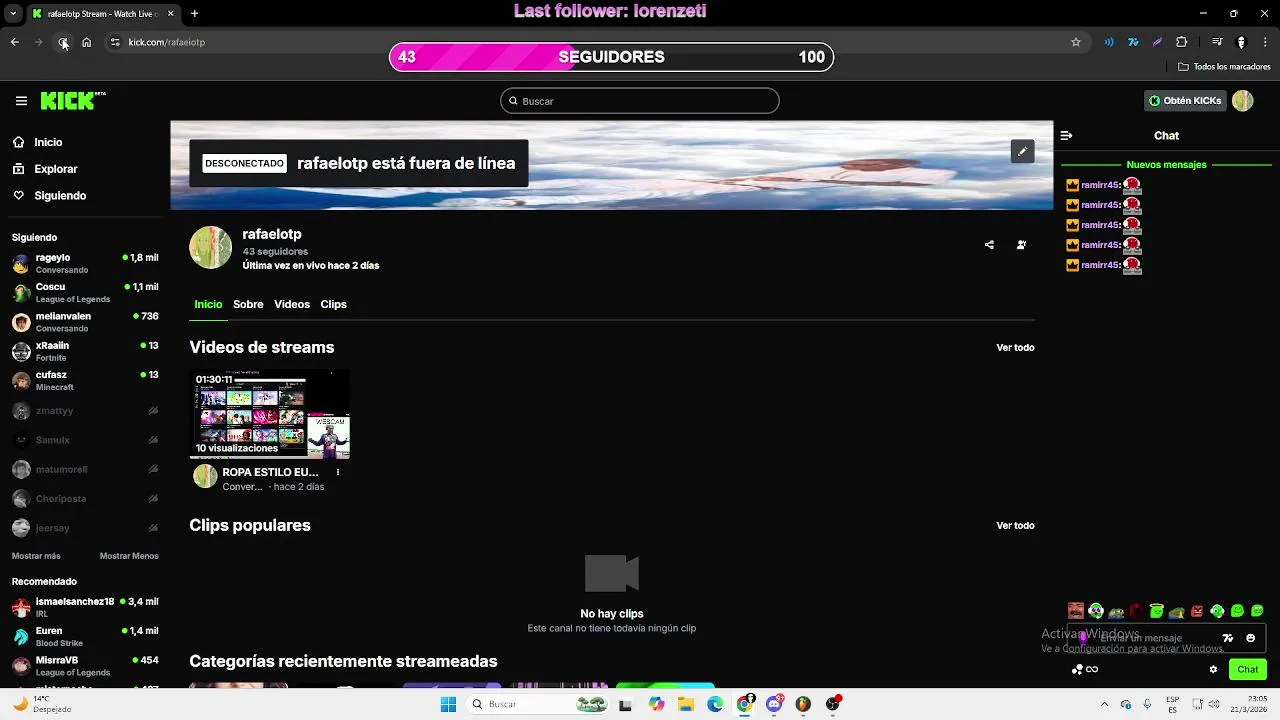
Task: Click the user icon beside share icon
Action: pyautogui.click(x=1021, y=245)
